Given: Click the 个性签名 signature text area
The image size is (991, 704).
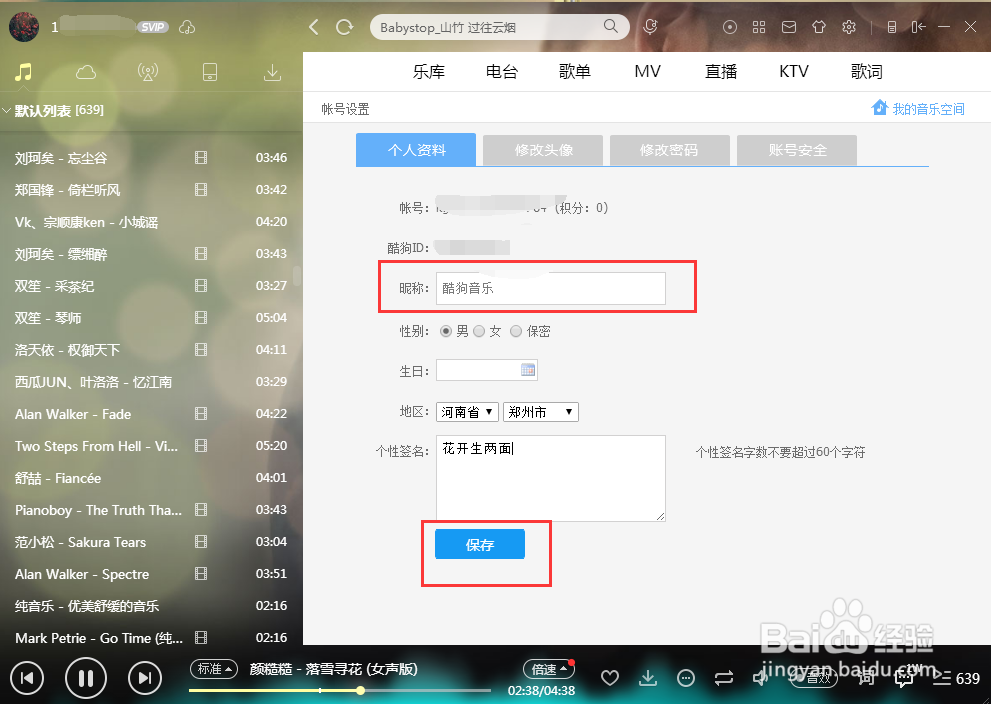Looking at the screenshot, I should pos(550,478).
